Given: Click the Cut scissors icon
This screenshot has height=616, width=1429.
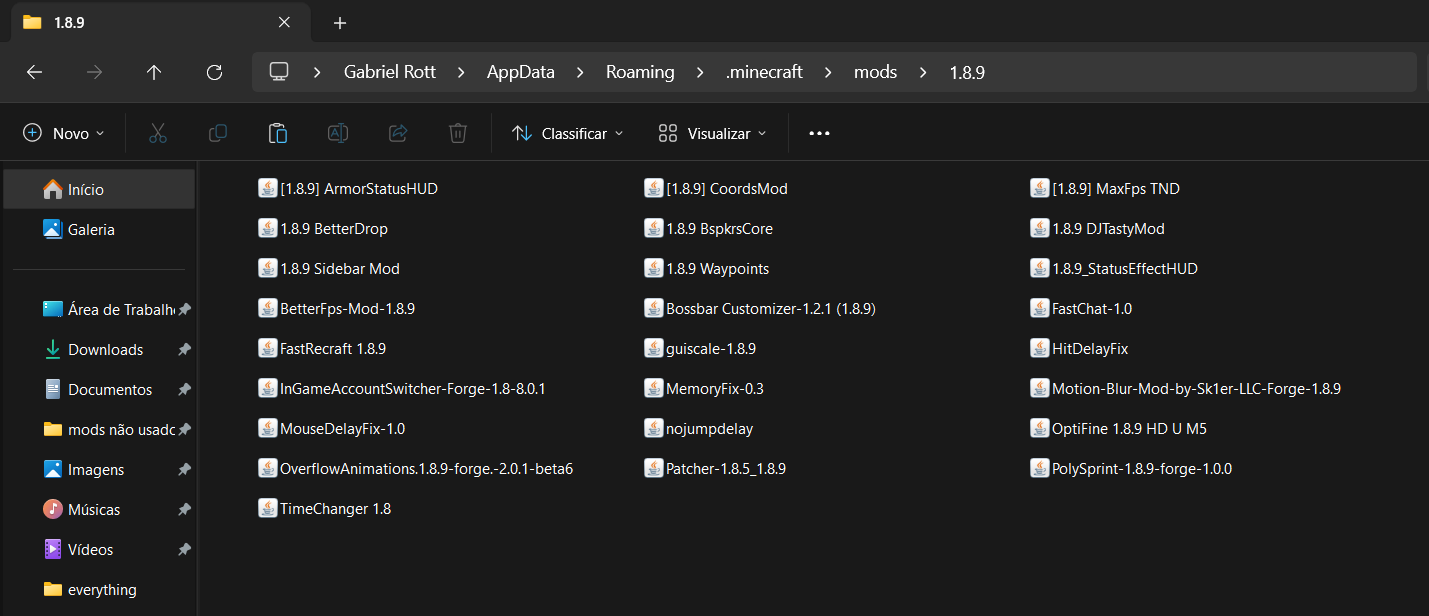Looking at the screenshot, I should (x=158, y=133).
